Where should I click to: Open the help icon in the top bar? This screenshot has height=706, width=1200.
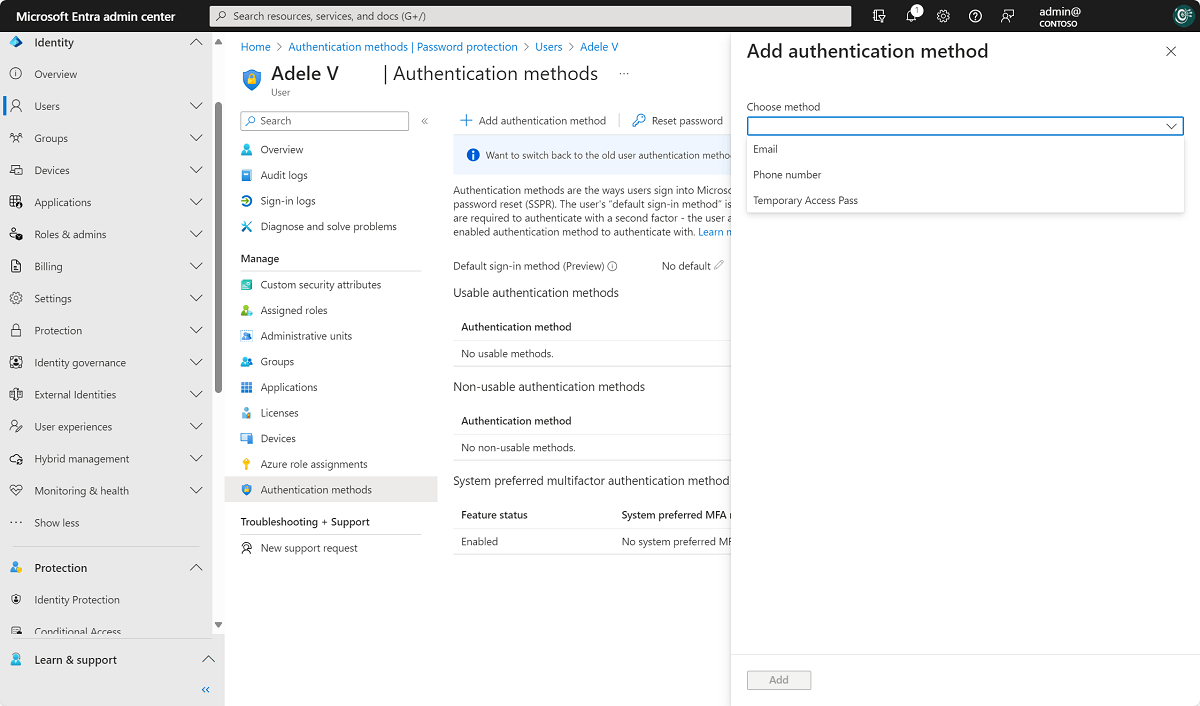tap(974, 16)
